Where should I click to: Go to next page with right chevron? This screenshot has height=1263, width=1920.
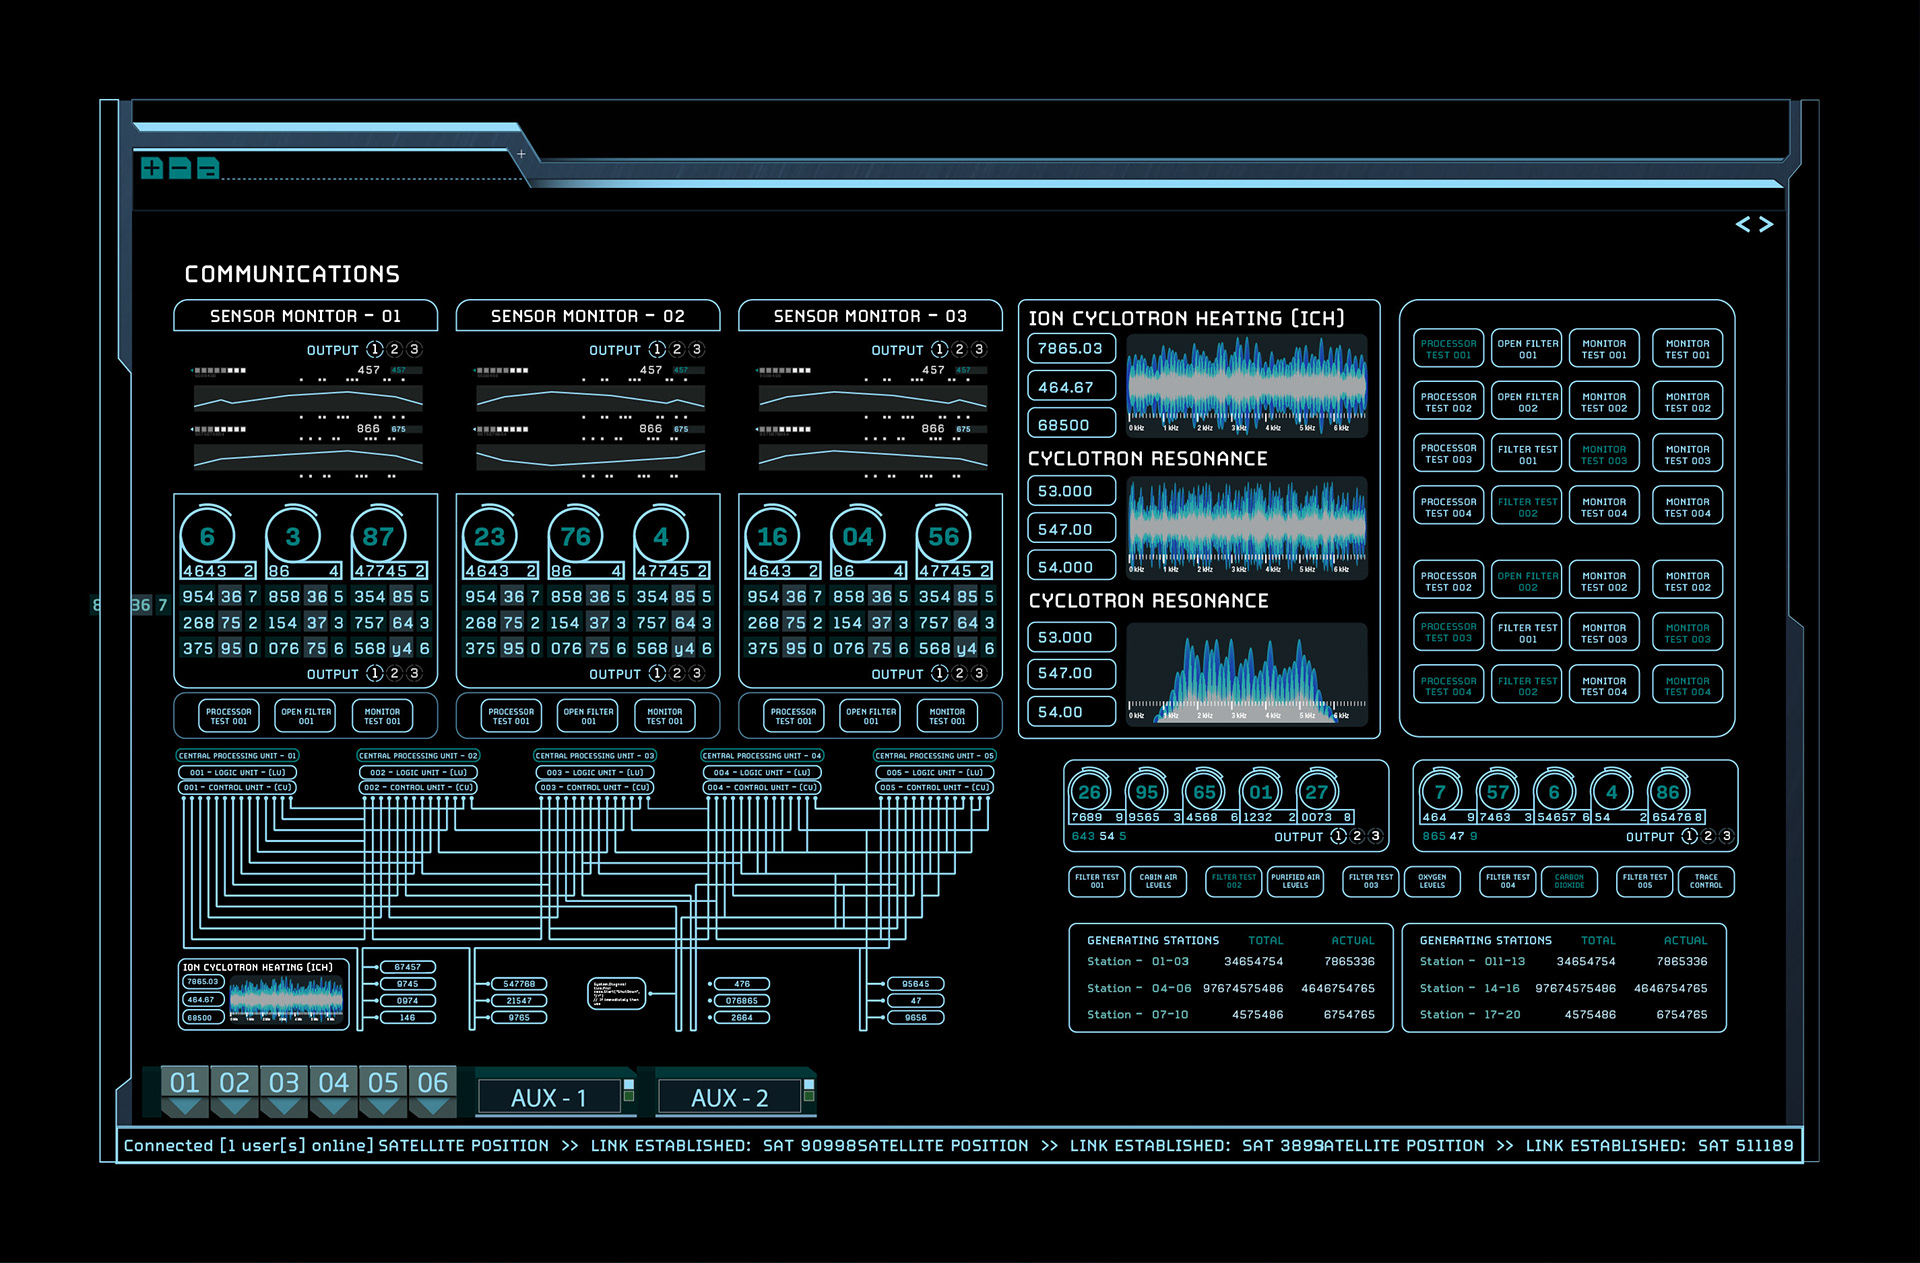click(1766, 224)
